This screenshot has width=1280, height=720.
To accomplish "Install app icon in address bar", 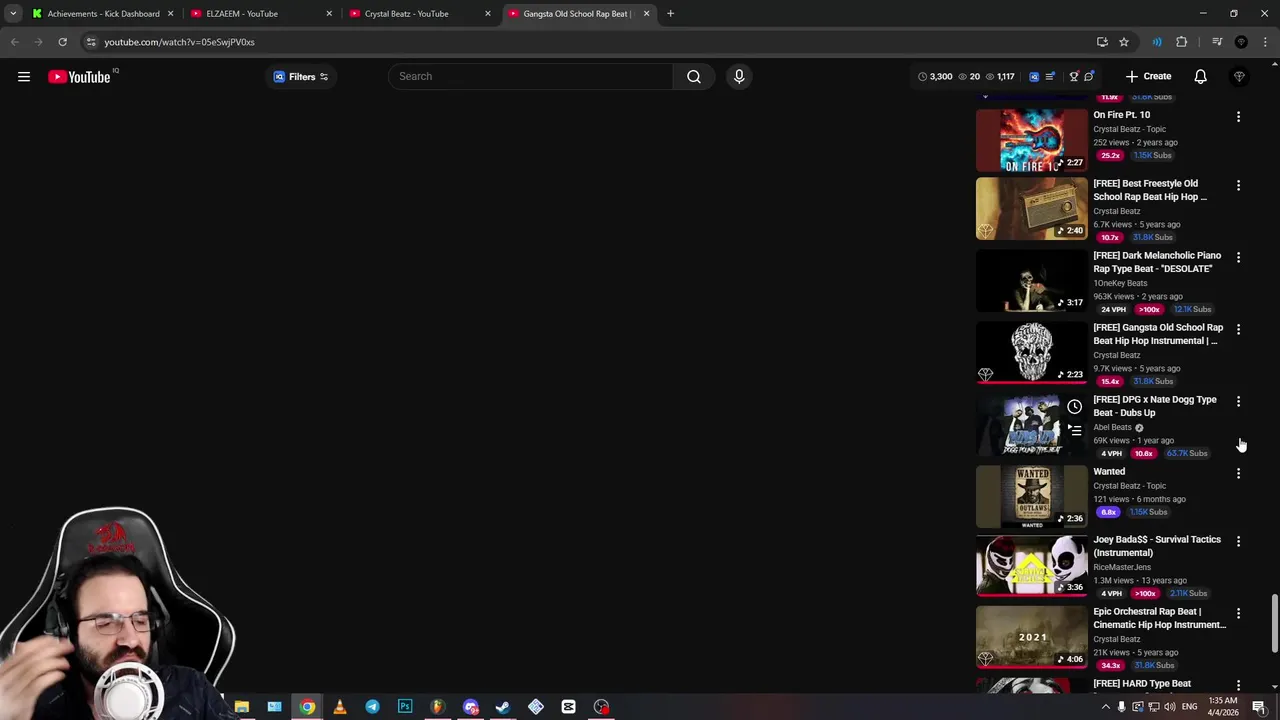I will point(1102,42).
